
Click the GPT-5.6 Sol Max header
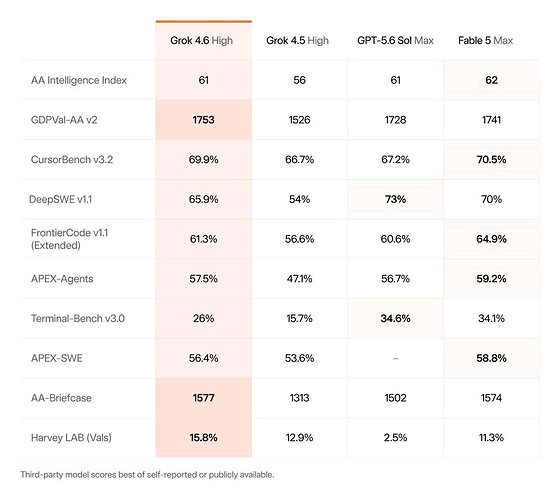click(395, 40)
